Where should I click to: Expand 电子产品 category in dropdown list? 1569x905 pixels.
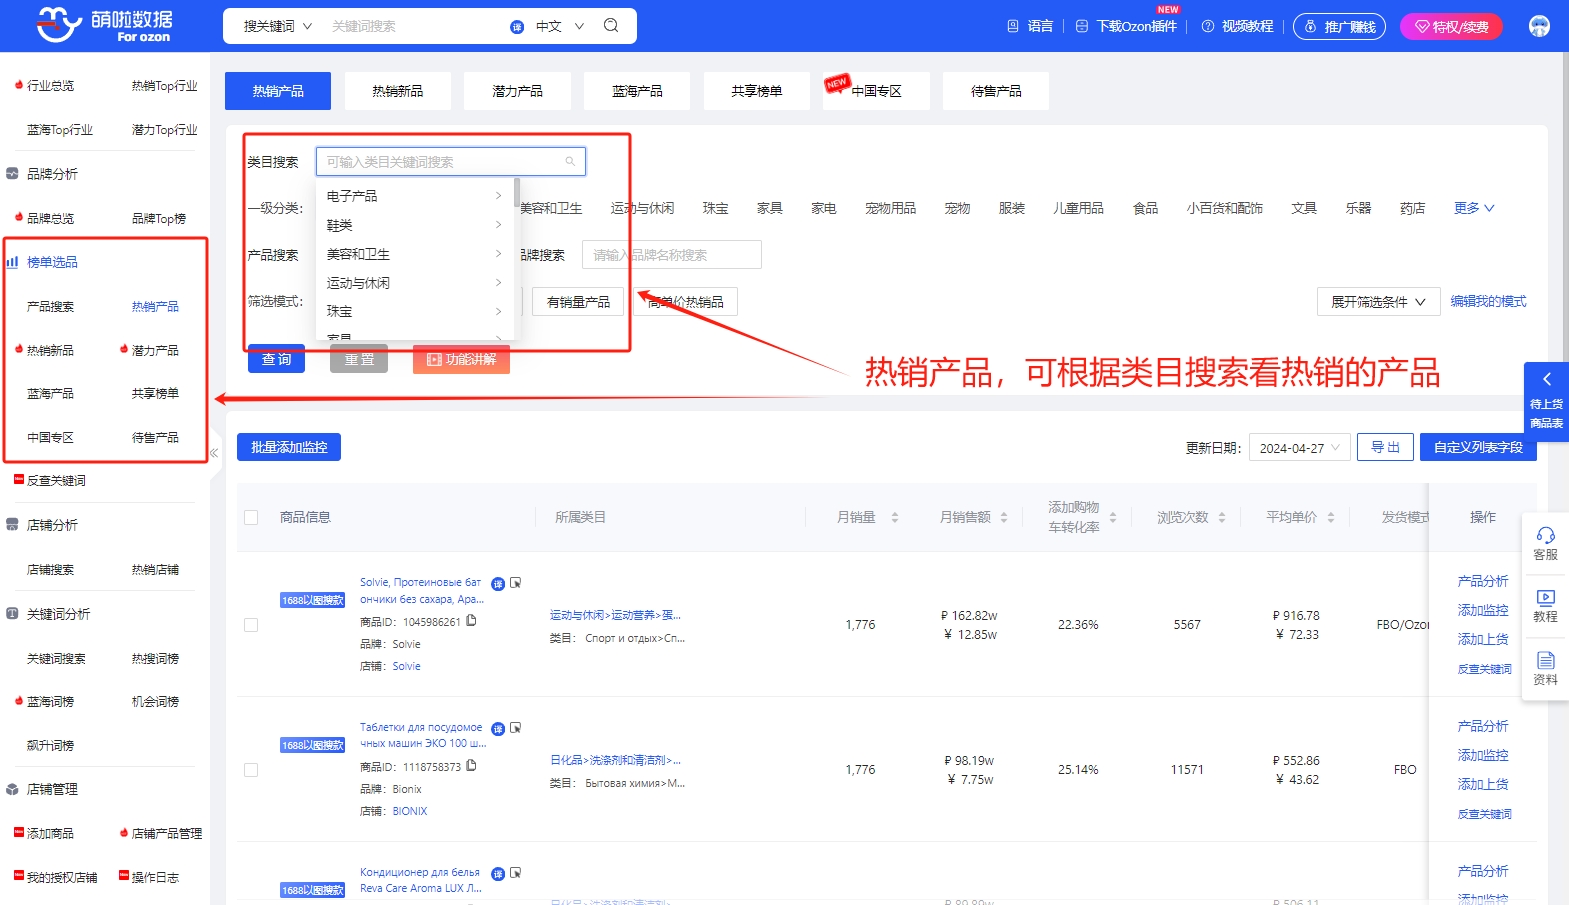pyautogui.click(x=415, y=196)
